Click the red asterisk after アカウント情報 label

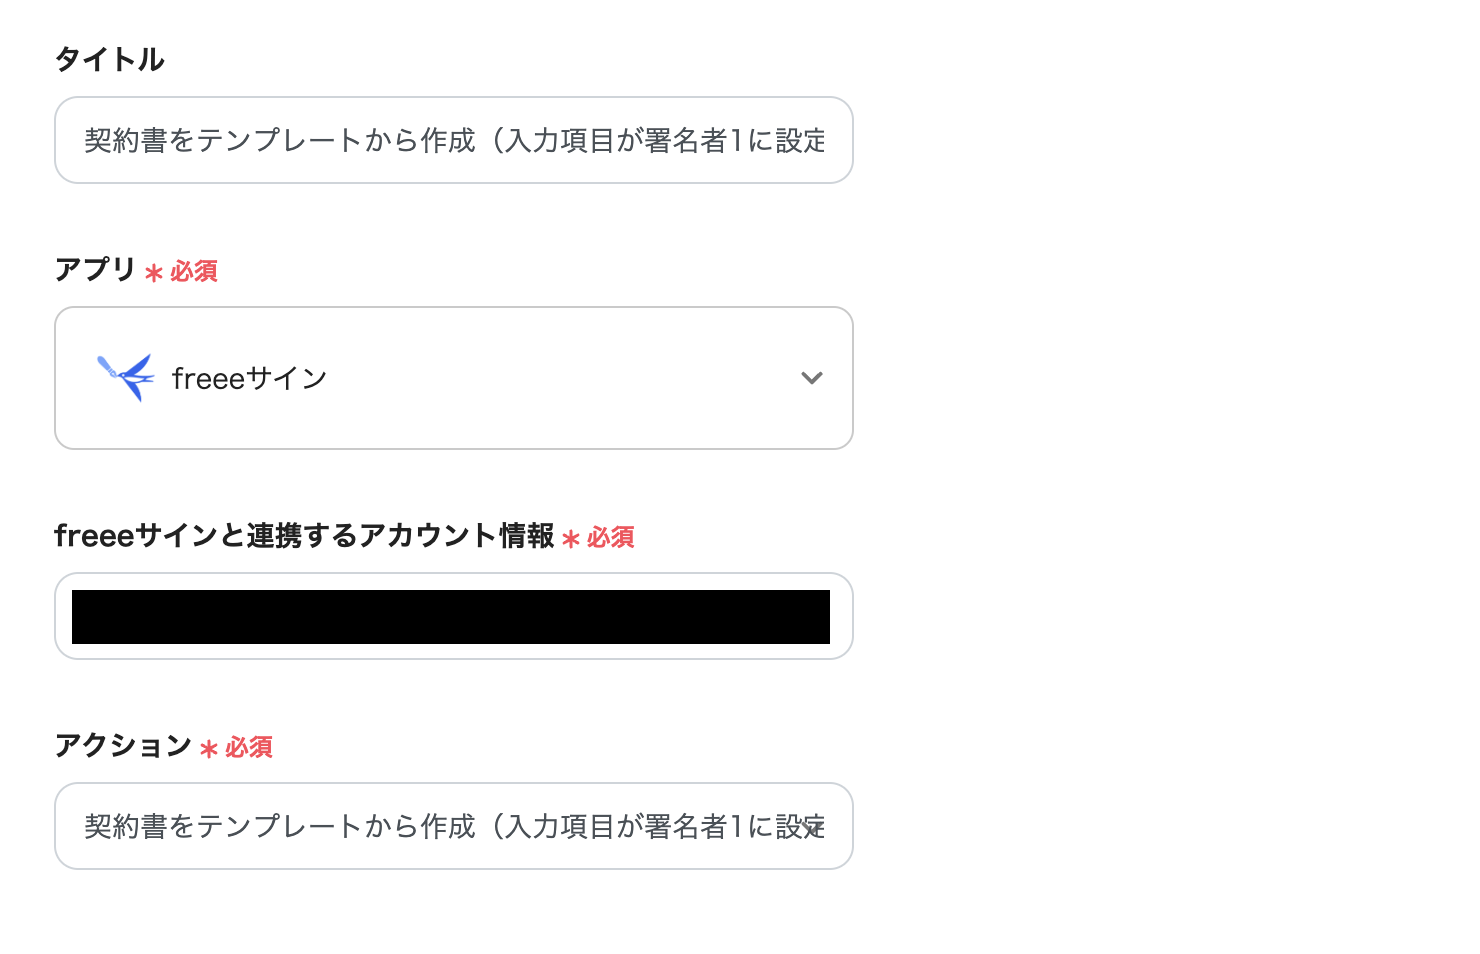click(571, 540)
